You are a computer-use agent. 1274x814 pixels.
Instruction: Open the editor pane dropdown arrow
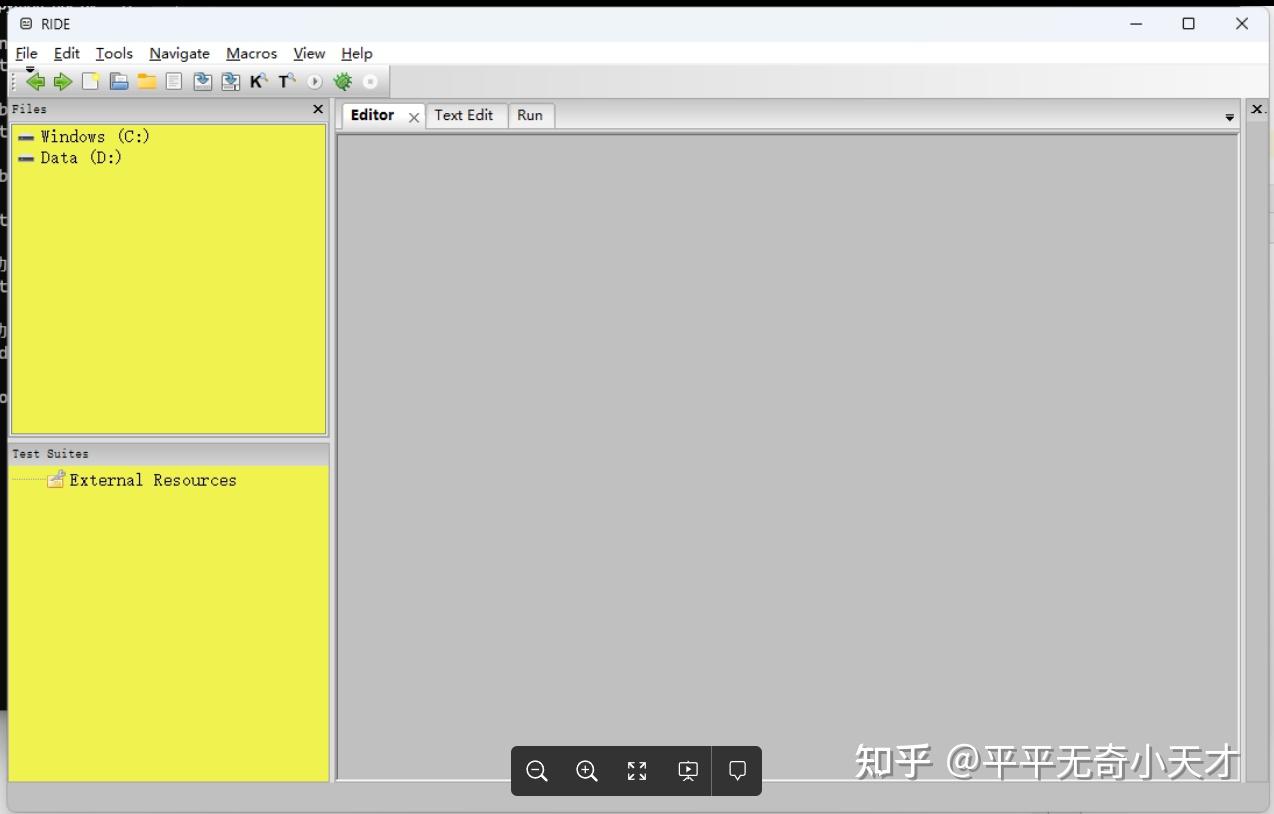pos(1229,117)
